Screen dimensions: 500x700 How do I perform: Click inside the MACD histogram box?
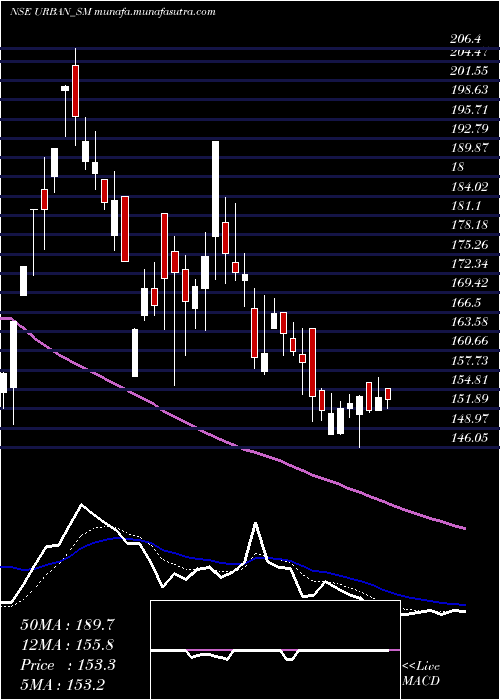(x=275, y=650)
